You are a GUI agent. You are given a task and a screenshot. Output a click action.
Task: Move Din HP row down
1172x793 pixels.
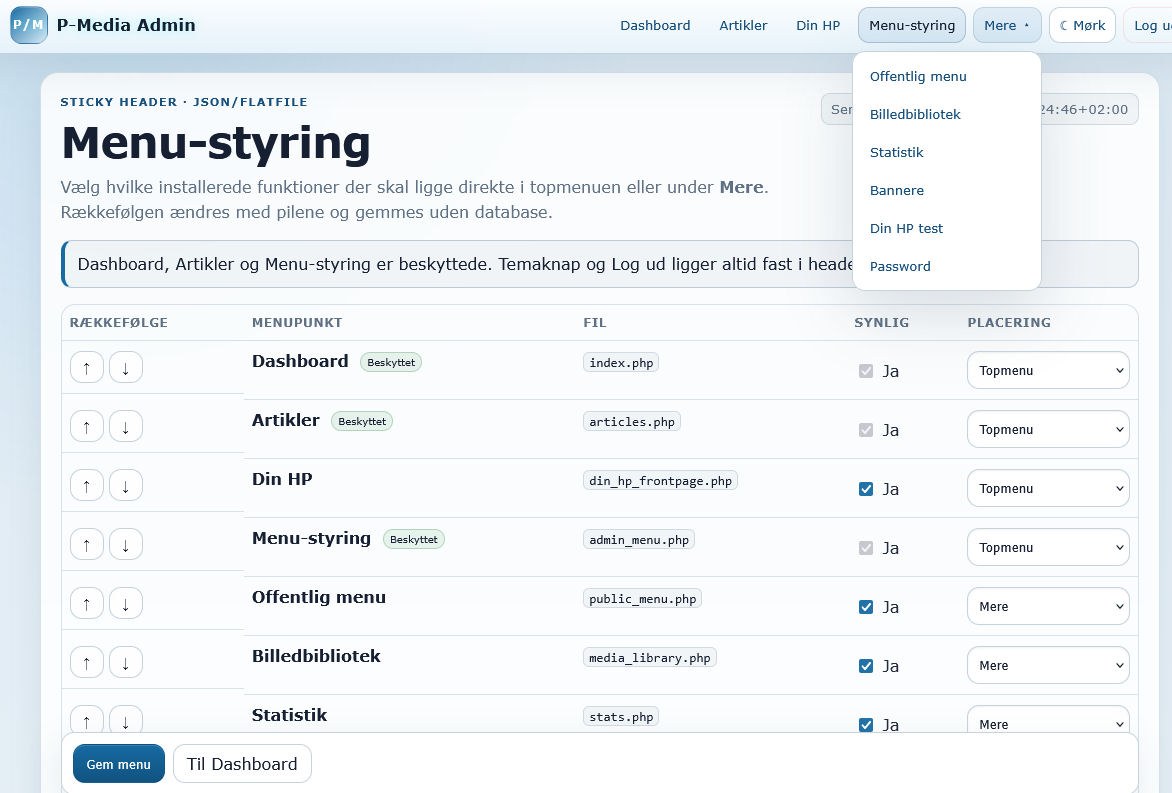[126, 486]
